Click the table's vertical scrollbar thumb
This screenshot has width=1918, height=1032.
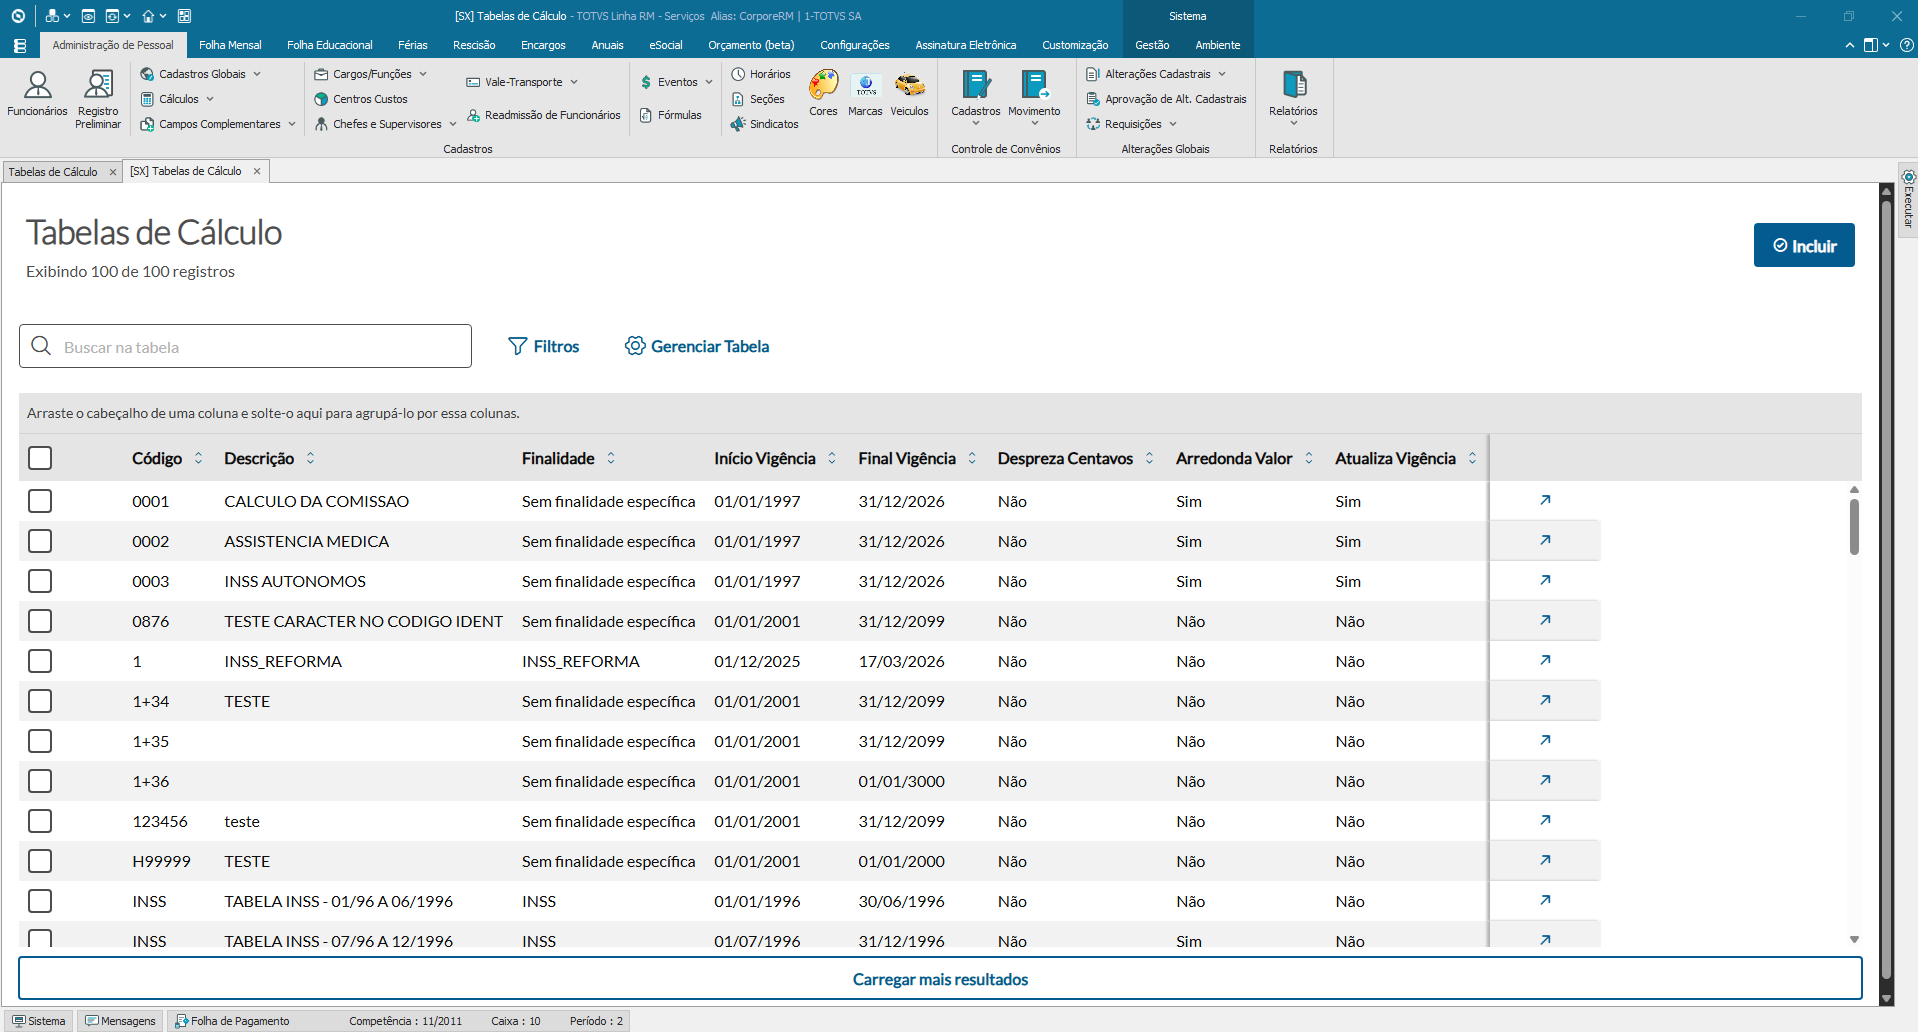(x=1853, y=526)
